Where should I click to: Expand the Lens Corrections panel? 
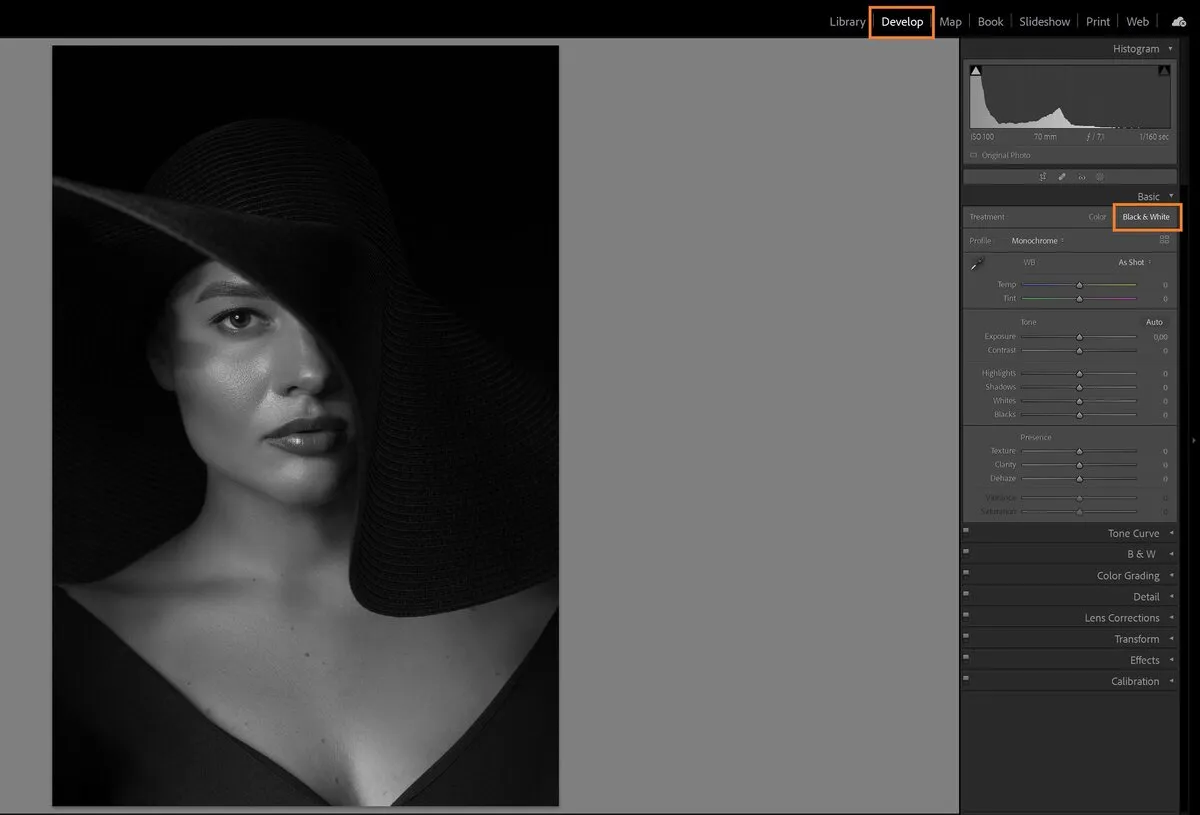[1171, 618]
